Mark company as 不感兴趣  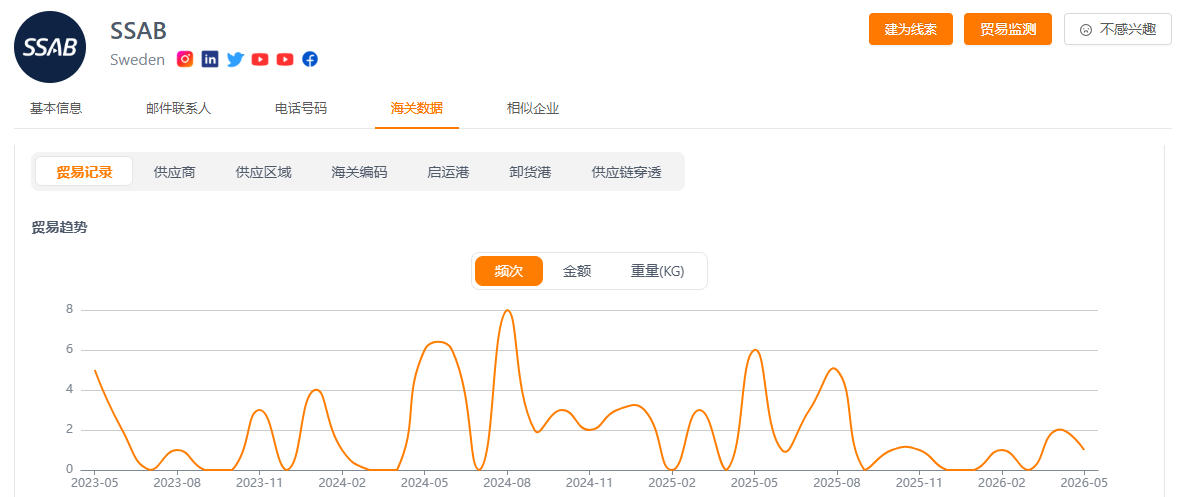click(1118, 29)
